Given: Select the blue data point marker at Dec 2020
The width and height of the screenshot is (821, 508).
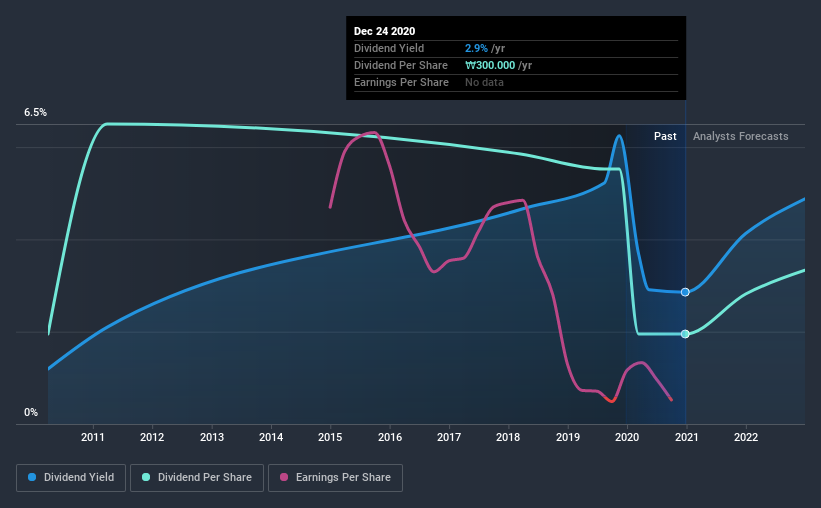Looking at the screenshot, I should pos(685,292).
